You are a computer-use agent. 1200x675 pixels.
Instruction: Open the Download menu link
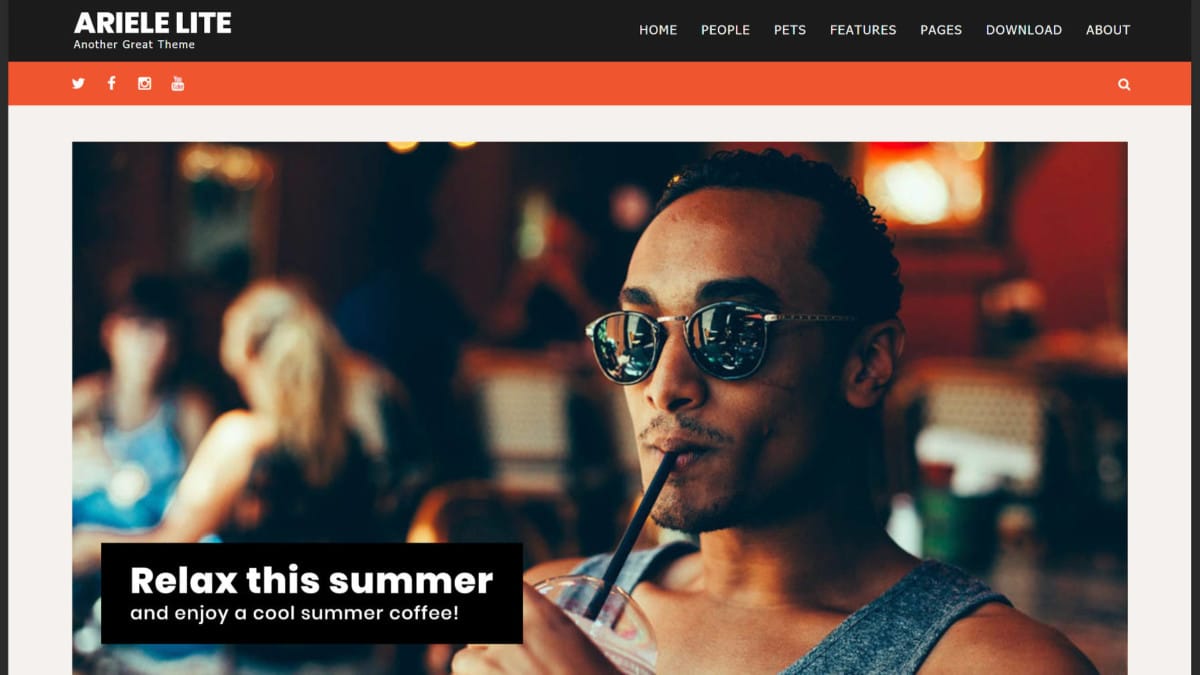click(x=1024, y=30)
